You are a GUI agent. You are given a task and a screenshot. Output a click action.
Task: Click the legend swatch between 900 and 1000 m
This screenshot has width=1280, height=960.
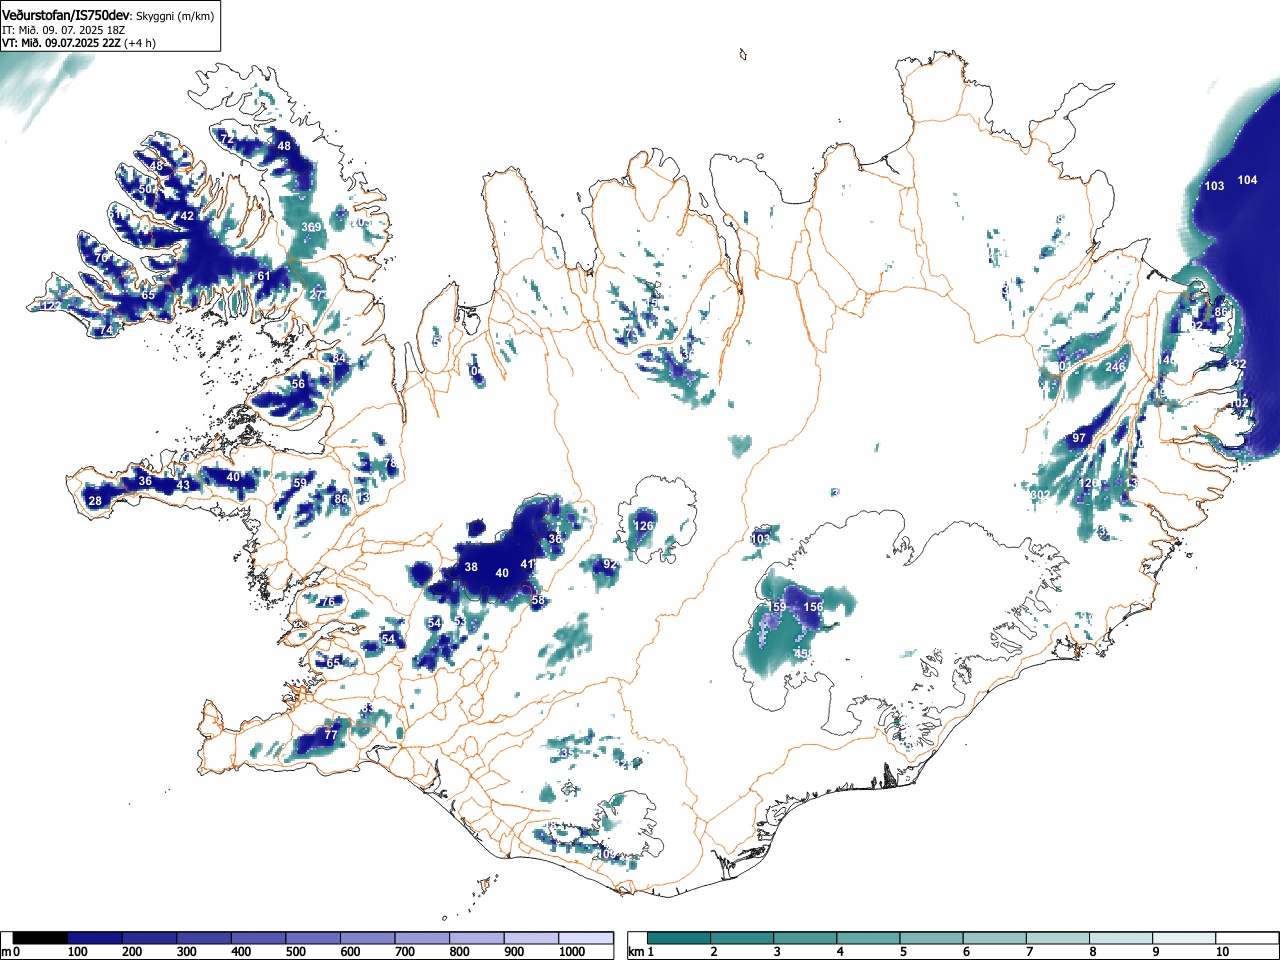[x=531, y=938]
